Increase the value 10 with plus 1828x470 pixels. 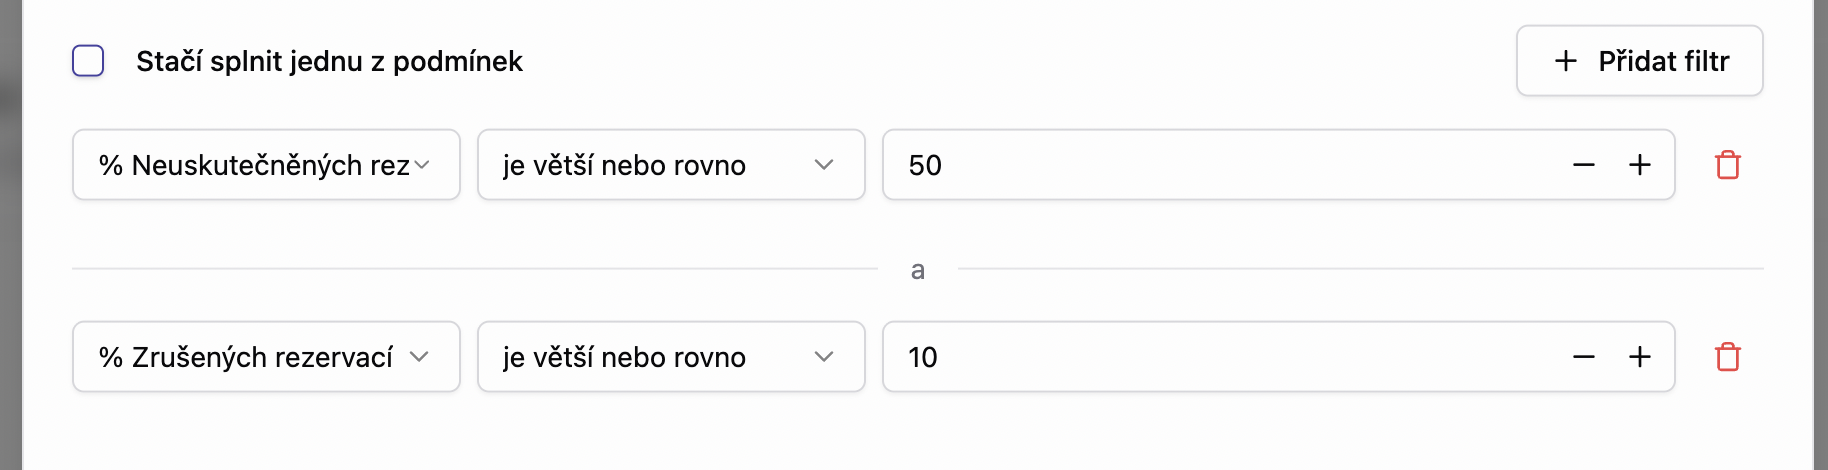coord(1639,357)
